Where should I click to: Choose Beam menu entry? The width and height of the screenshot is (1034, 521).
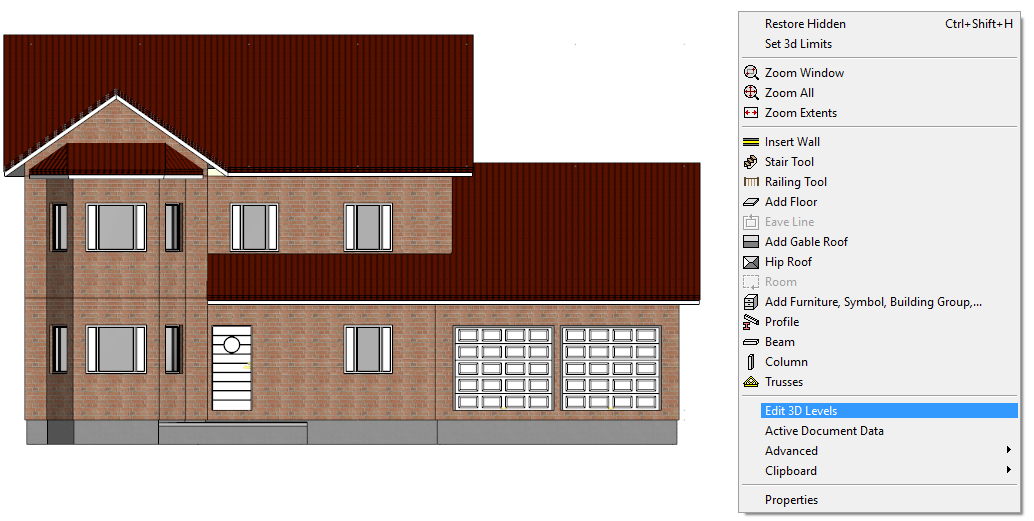pos(779,342)
